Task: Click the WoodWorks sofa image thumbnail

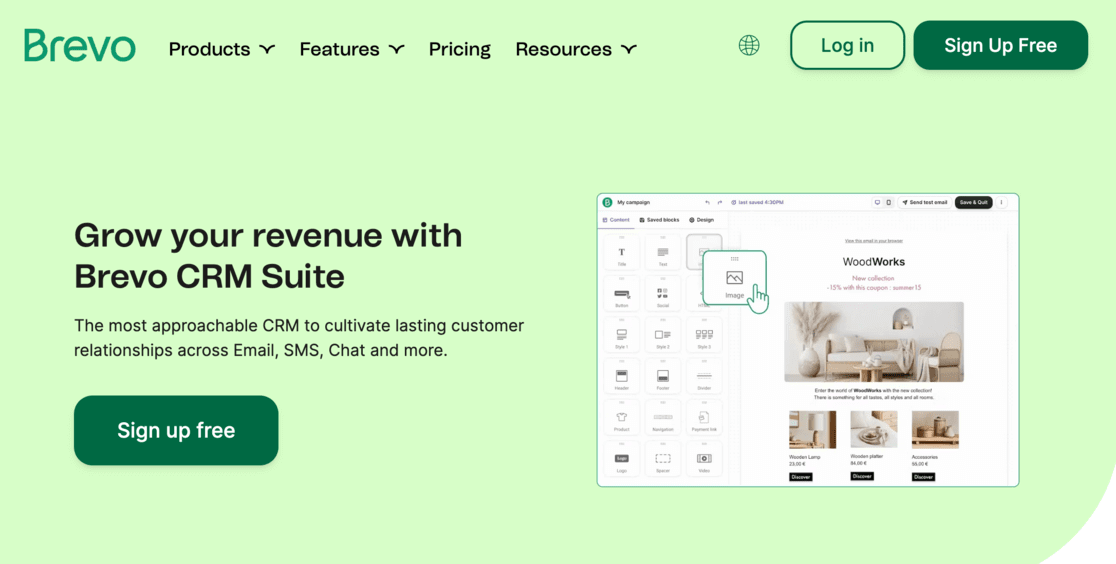Action: pos(873,341)
